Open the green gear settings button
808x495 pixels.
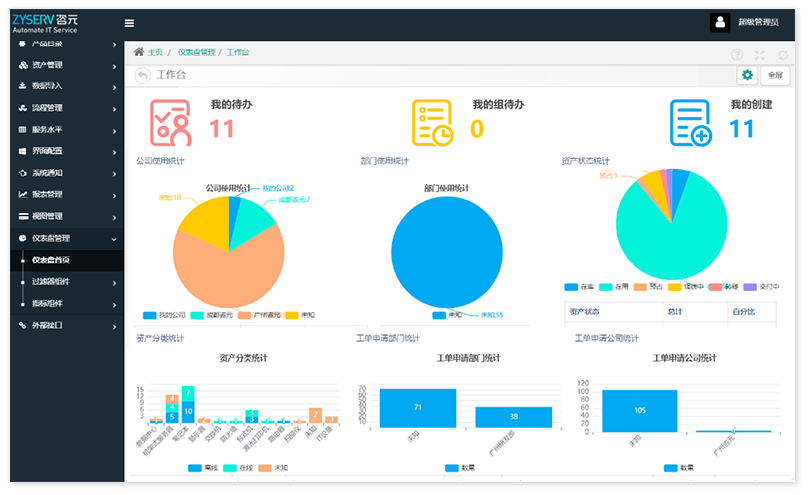(747, 76)
